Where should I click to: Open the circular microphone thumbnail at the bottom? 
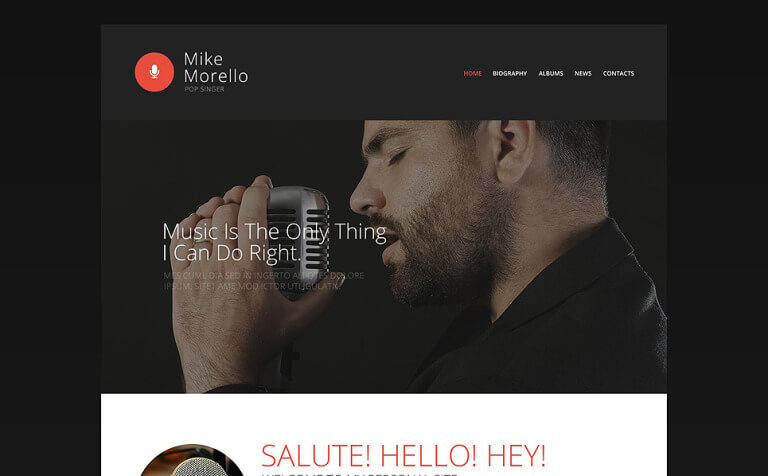tap(192, 460)
